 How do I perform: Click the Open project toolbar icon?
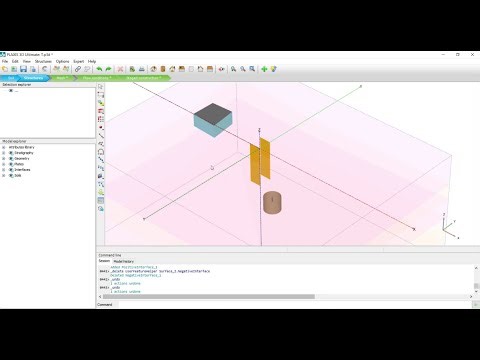pyautogui.click(x=14, y=69)
